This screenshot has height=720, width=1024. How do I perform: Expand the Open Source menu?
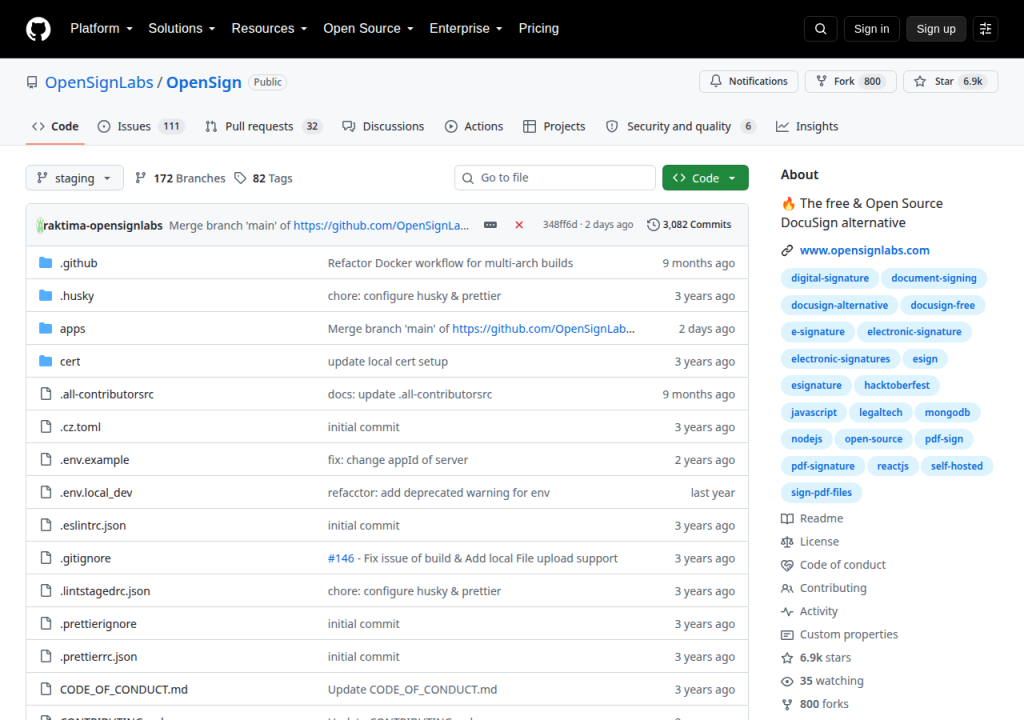(x=368, y=29)
